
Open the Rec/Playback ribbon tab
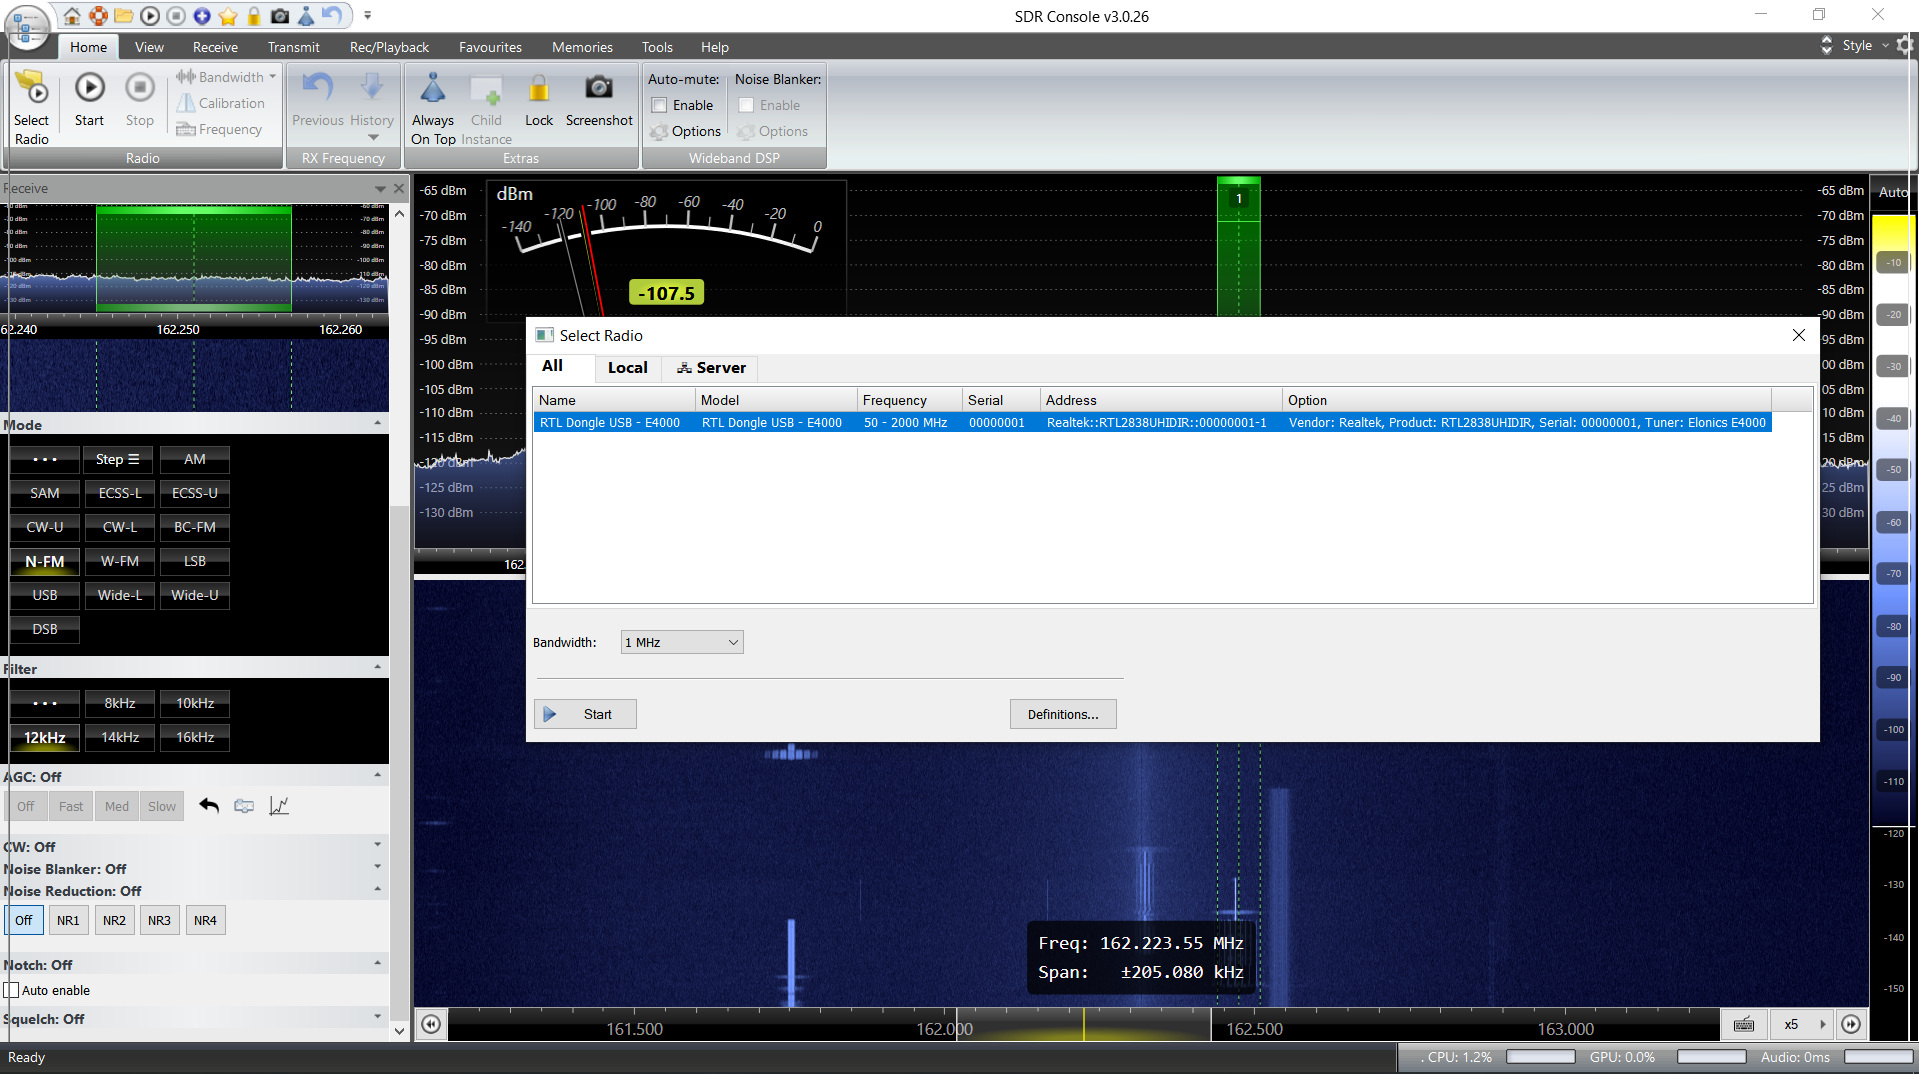click(x=389, y=47)
